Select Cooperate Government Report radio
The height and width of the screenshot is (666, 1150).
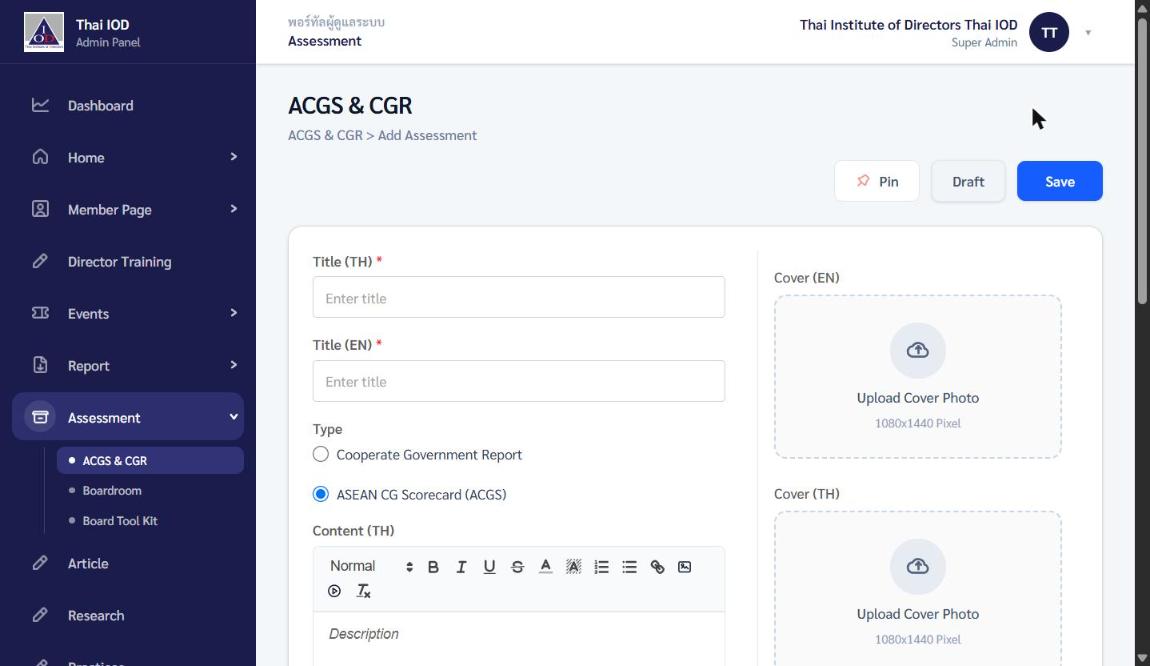click(321, 454)
